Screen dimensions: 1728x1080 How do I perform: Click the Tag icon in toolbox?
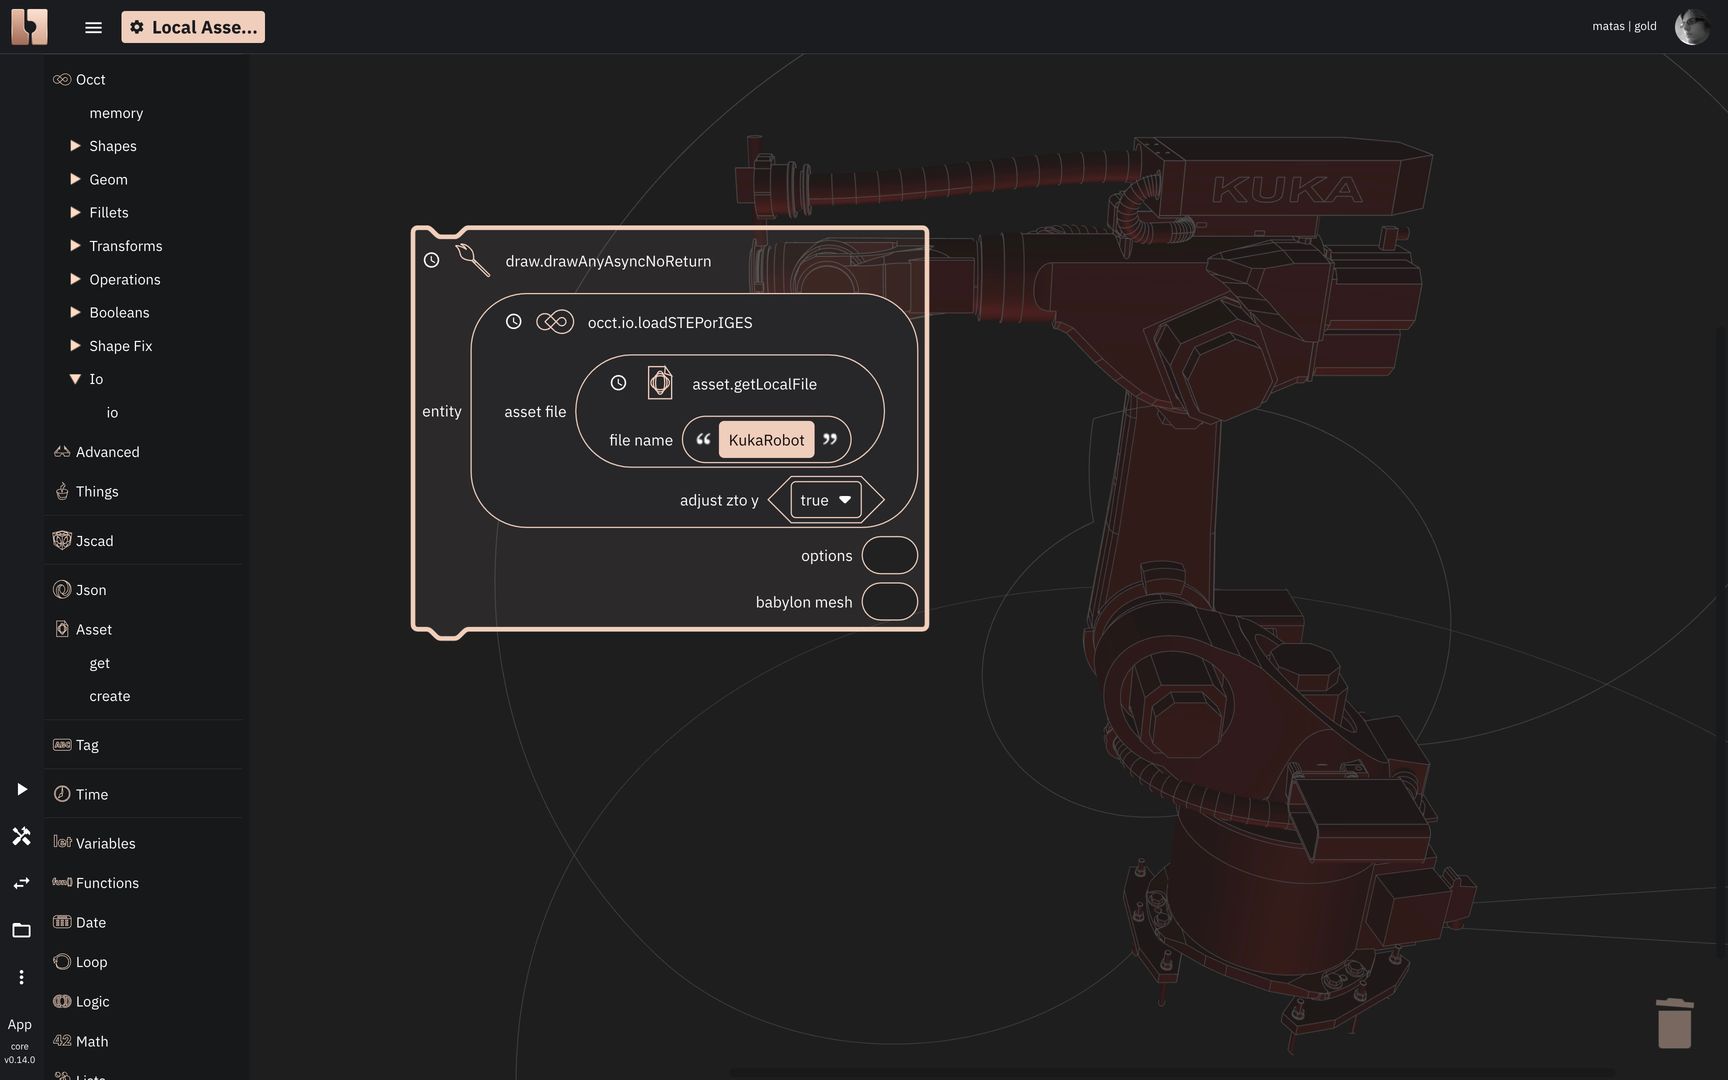click(62, 745)
